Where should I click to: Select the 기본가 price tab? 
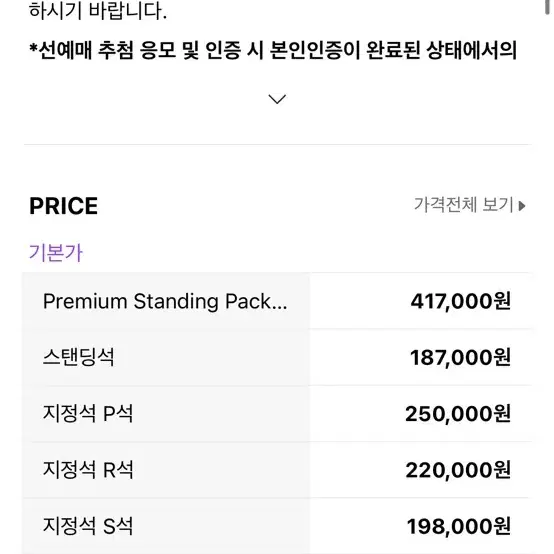tap(56, 253)
